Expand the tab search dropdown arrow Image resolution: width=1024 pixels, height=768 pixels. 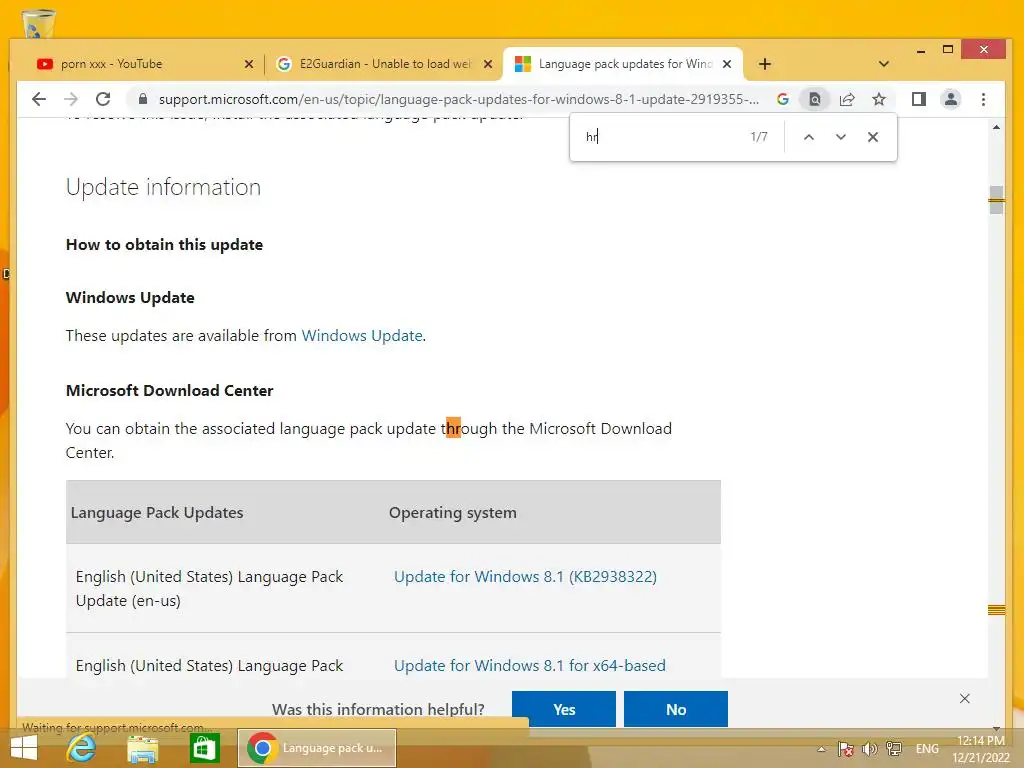pyautogui.click(x=884, y=64)
